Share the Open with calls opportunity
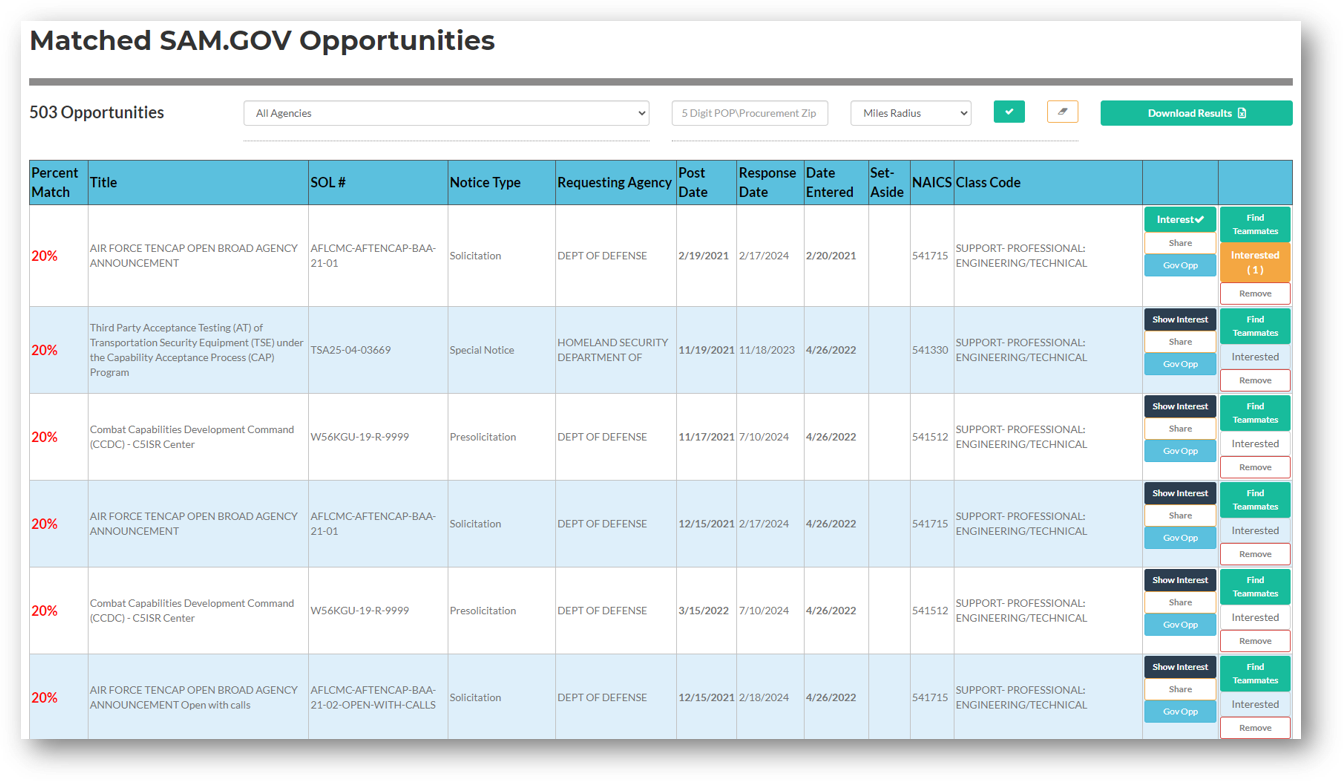1343x781 pixels. click(1180, 690)
